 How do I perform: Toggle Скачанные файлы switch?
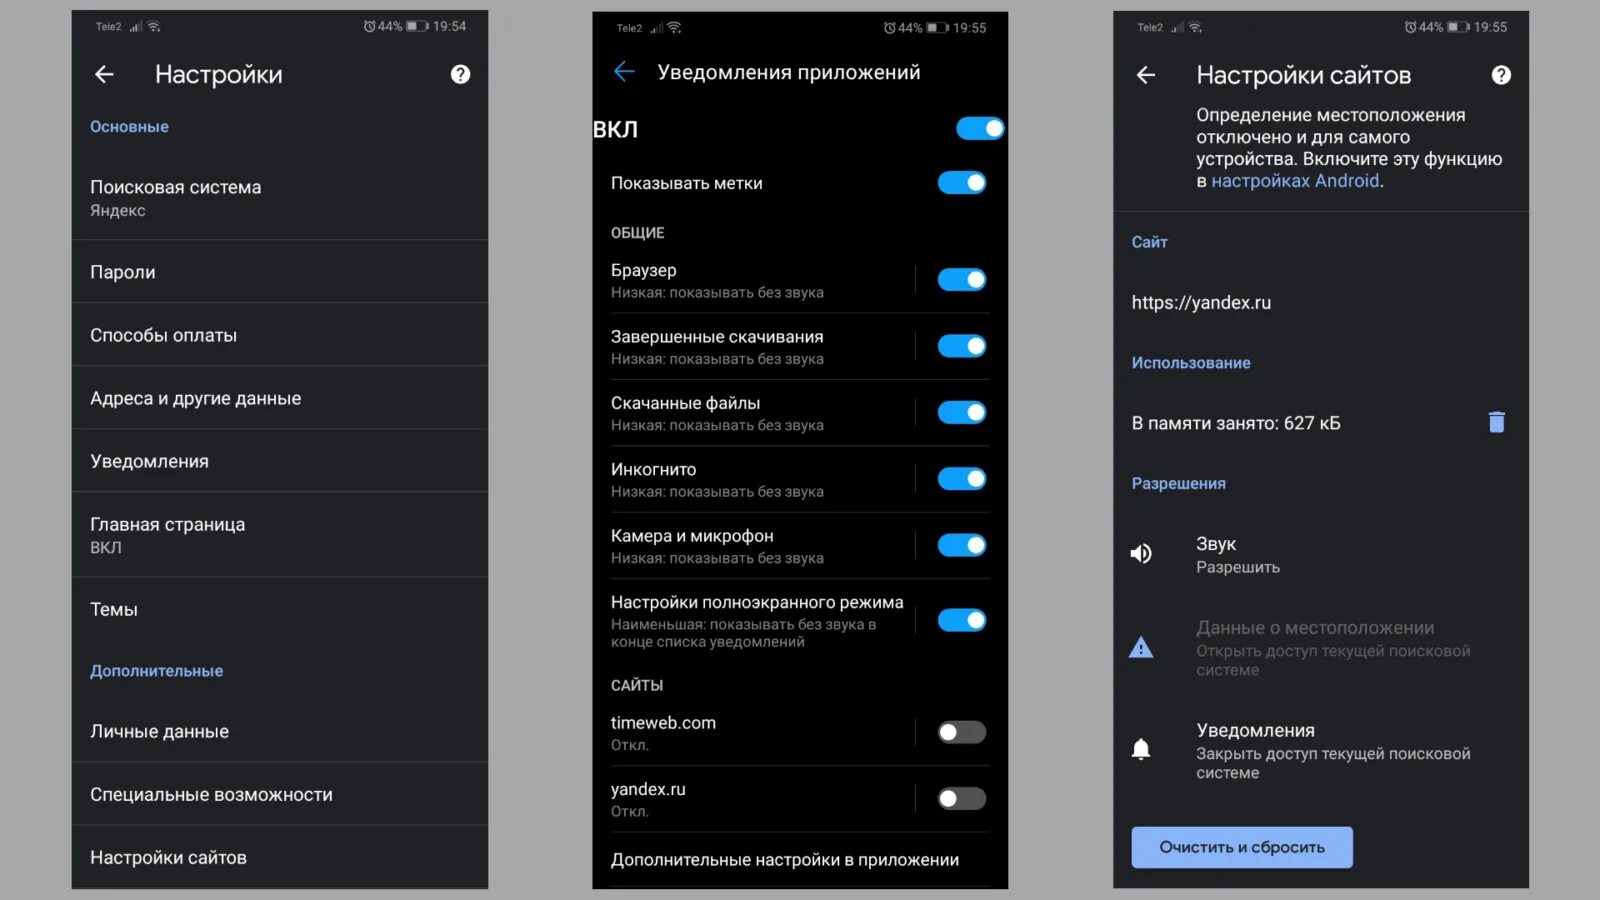tap(962, 412)
